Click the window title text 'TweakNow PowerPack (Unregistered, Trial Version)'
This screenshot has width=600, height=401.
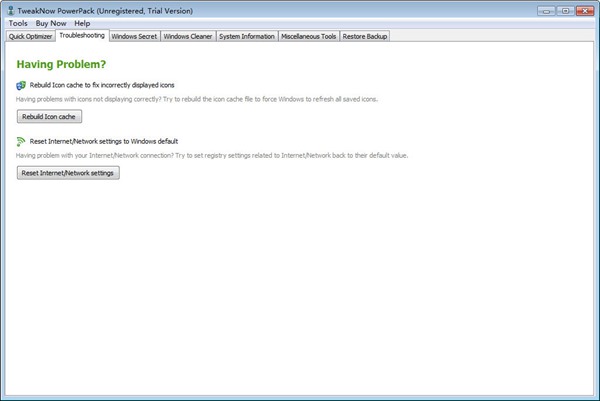click(x=105, y=11)
